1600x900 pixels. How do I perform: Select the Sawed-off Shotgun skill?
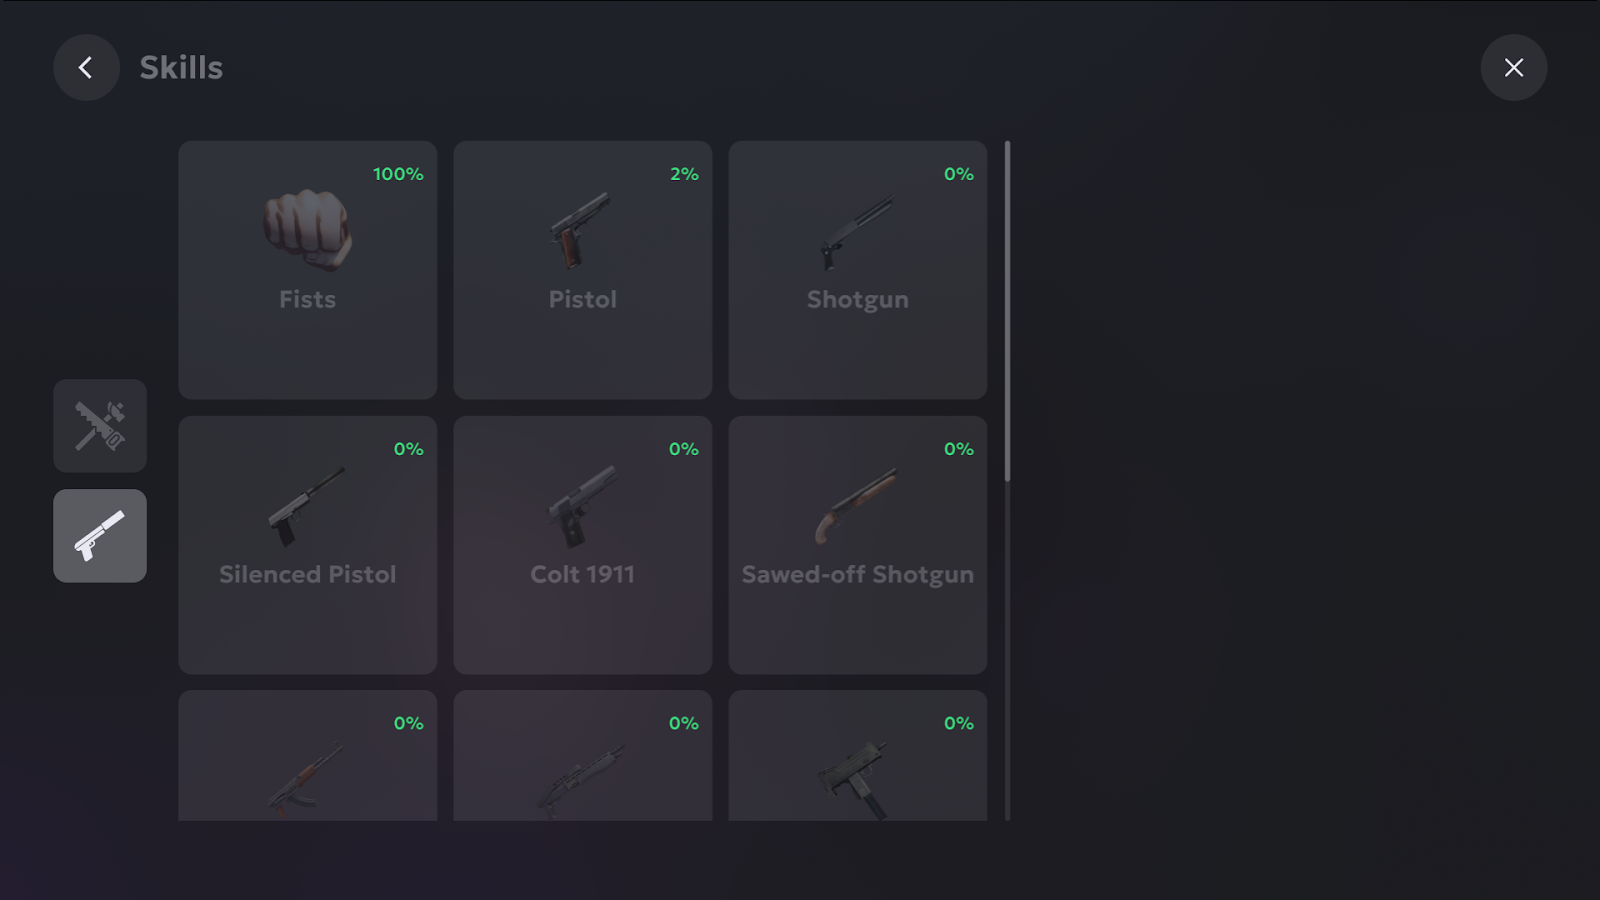pyautogui.click(x=858, y=545)
